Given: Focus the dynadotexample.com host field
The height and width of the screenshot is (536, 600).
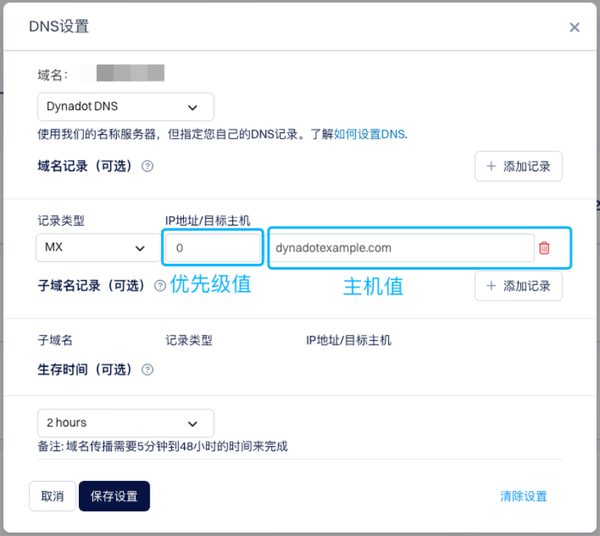Looking at the screenshot, I should pyautogui.click(x=402, y=248).
